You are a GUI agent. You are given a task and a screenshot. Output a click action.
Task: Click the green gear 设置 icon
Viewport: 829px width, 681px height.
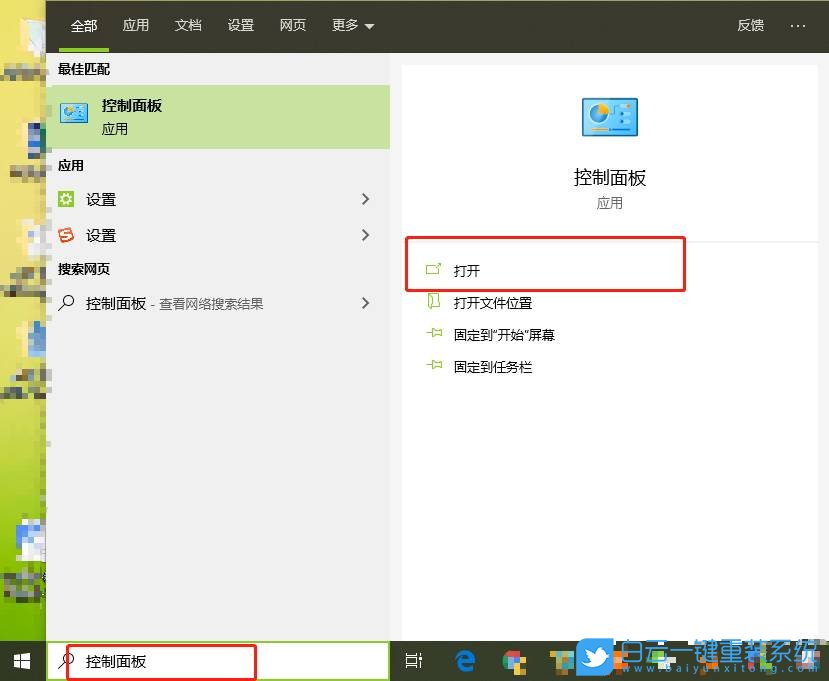(68, 199)
